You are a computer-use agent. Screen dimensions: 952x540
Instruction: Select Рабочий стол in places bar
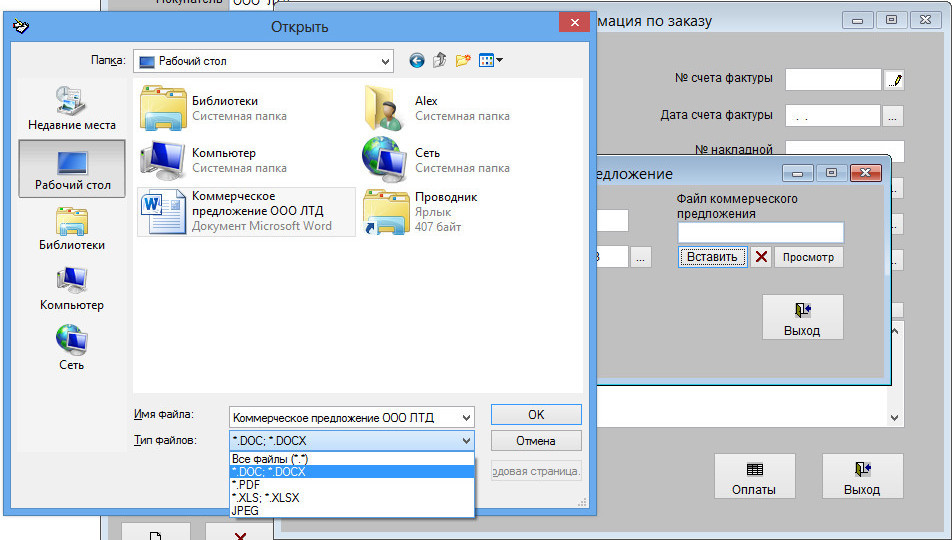tap(72, 169)
